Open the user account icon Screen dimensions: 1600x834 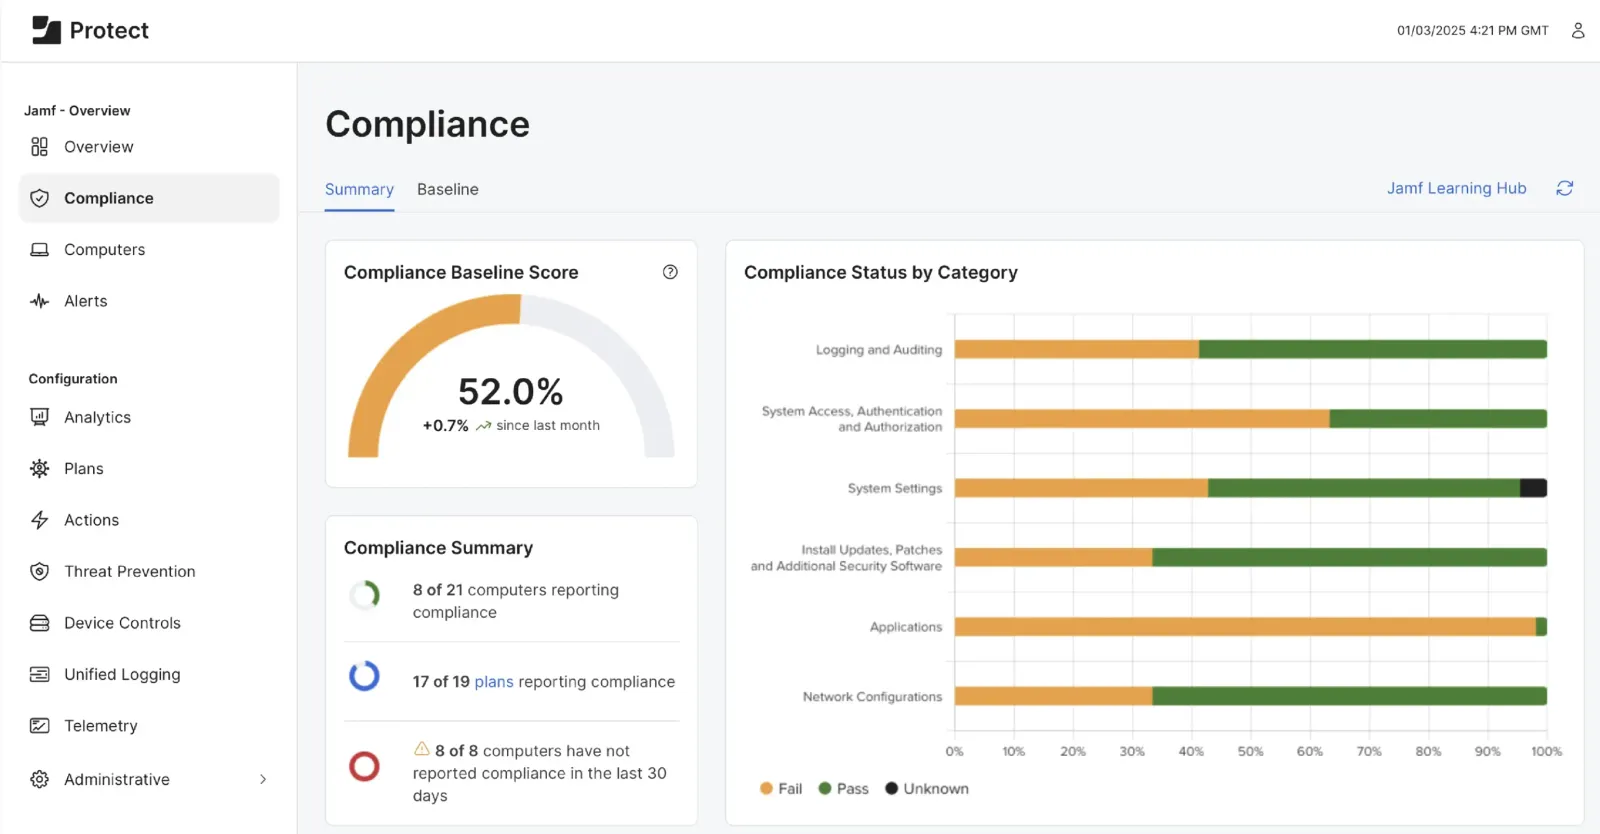(x=1578, y=30)
